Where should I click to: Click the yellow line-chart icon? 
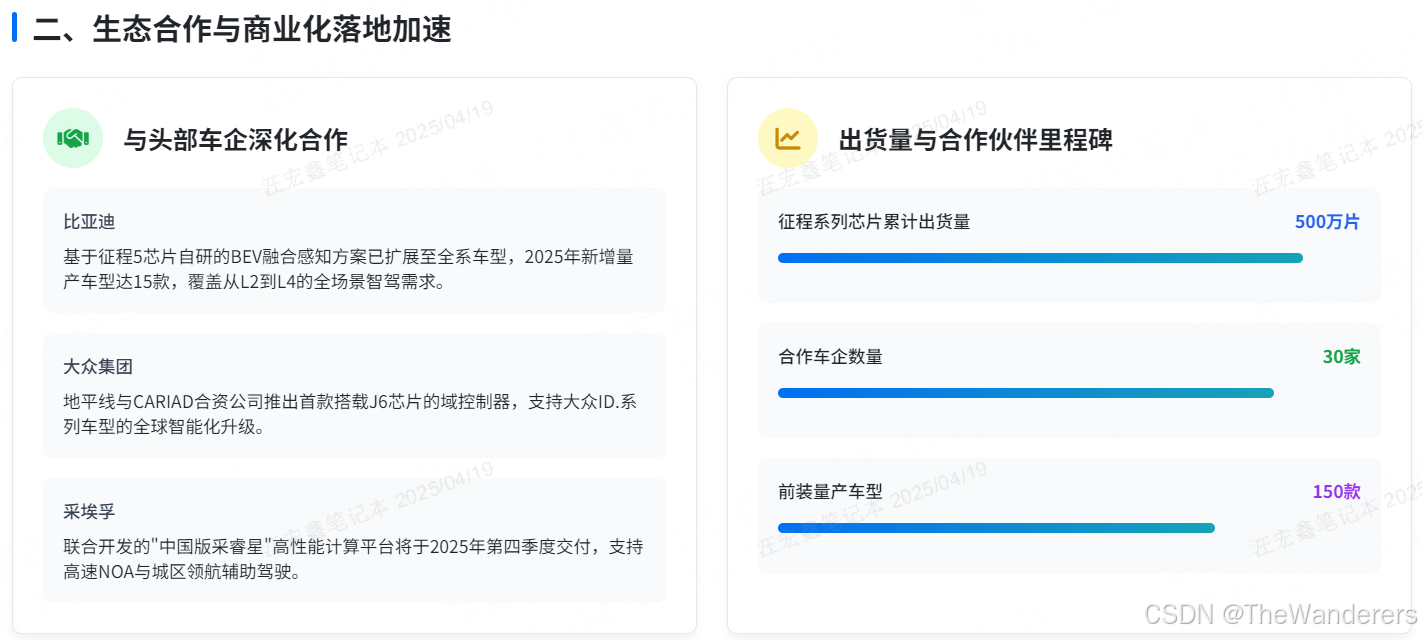click(x=787, y=138)
